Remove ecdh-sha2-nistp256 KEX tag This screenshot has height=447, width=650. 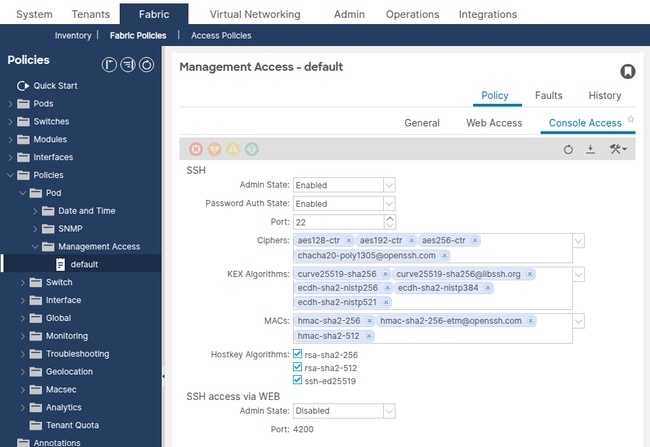[x=387, y=288]
